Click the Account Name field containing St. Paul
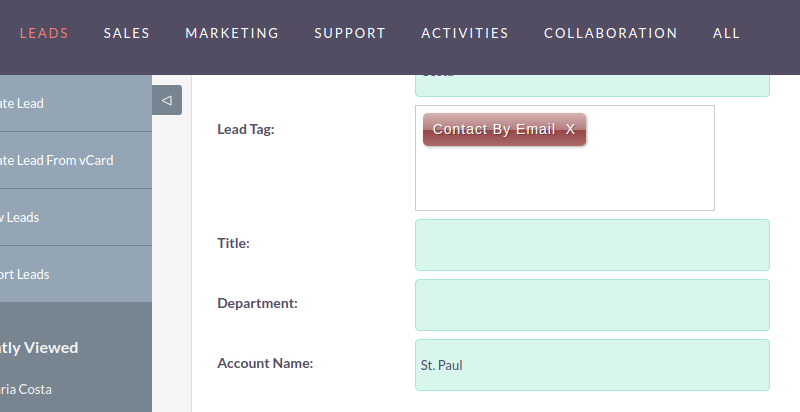This screenshot has width=800, height=412. [592, 365]
